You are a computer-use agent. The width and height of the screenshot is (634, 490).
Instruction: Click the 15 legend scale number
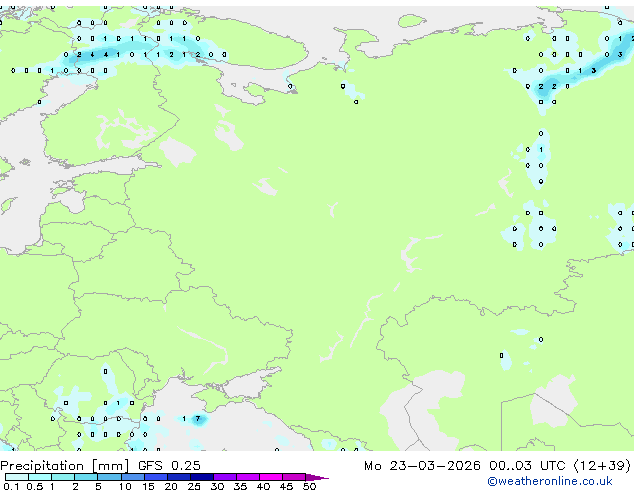[x=148, y=487]
